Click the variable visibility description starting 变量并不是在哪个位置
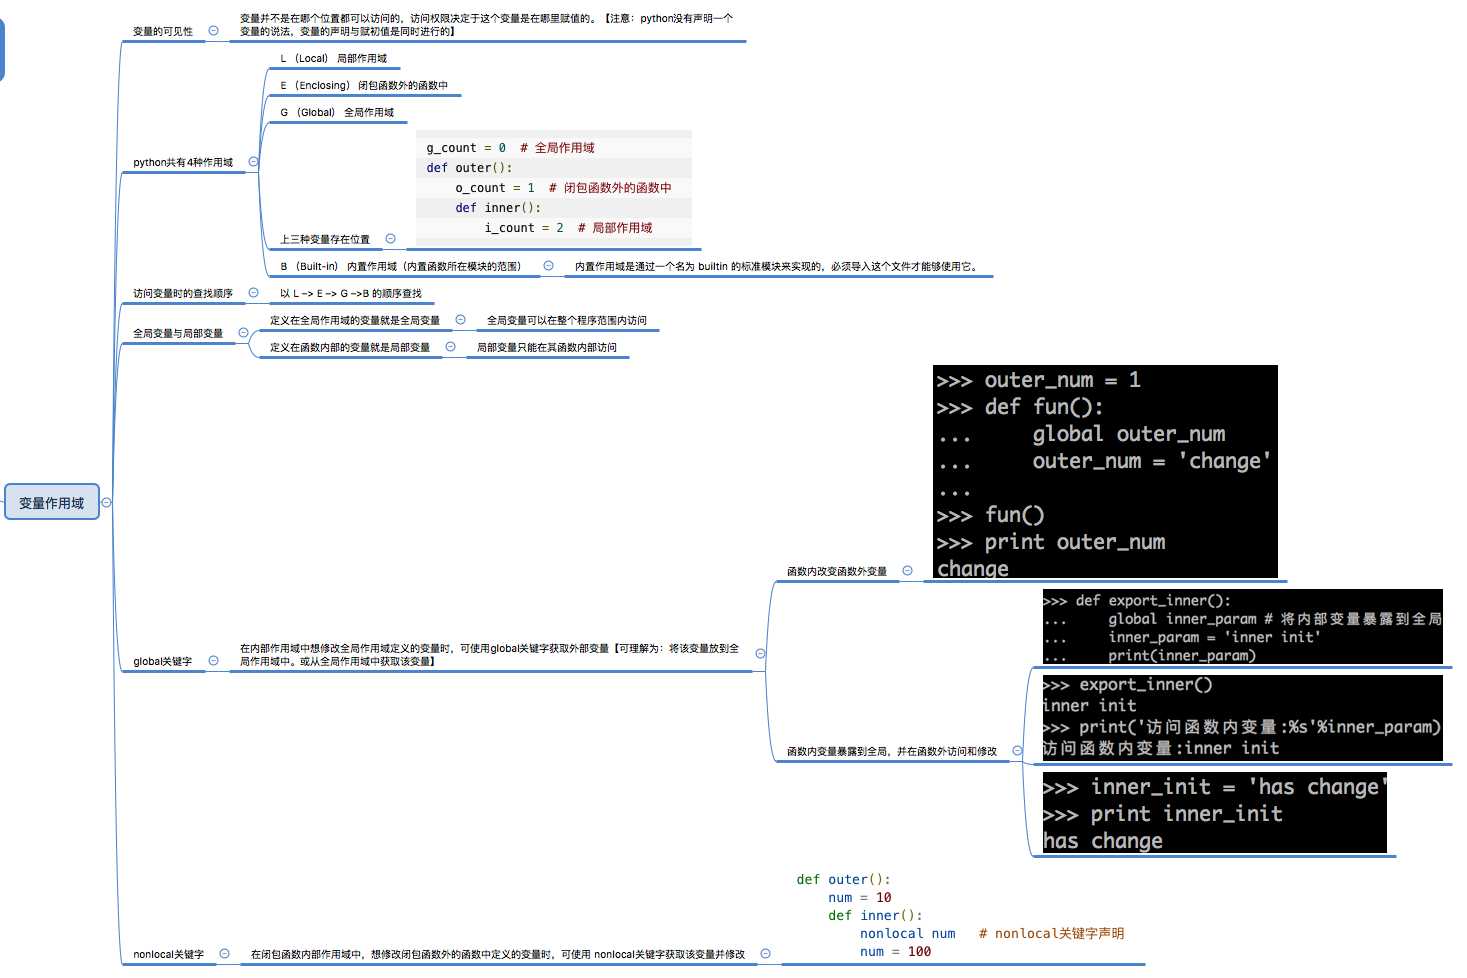 point(487,25)
